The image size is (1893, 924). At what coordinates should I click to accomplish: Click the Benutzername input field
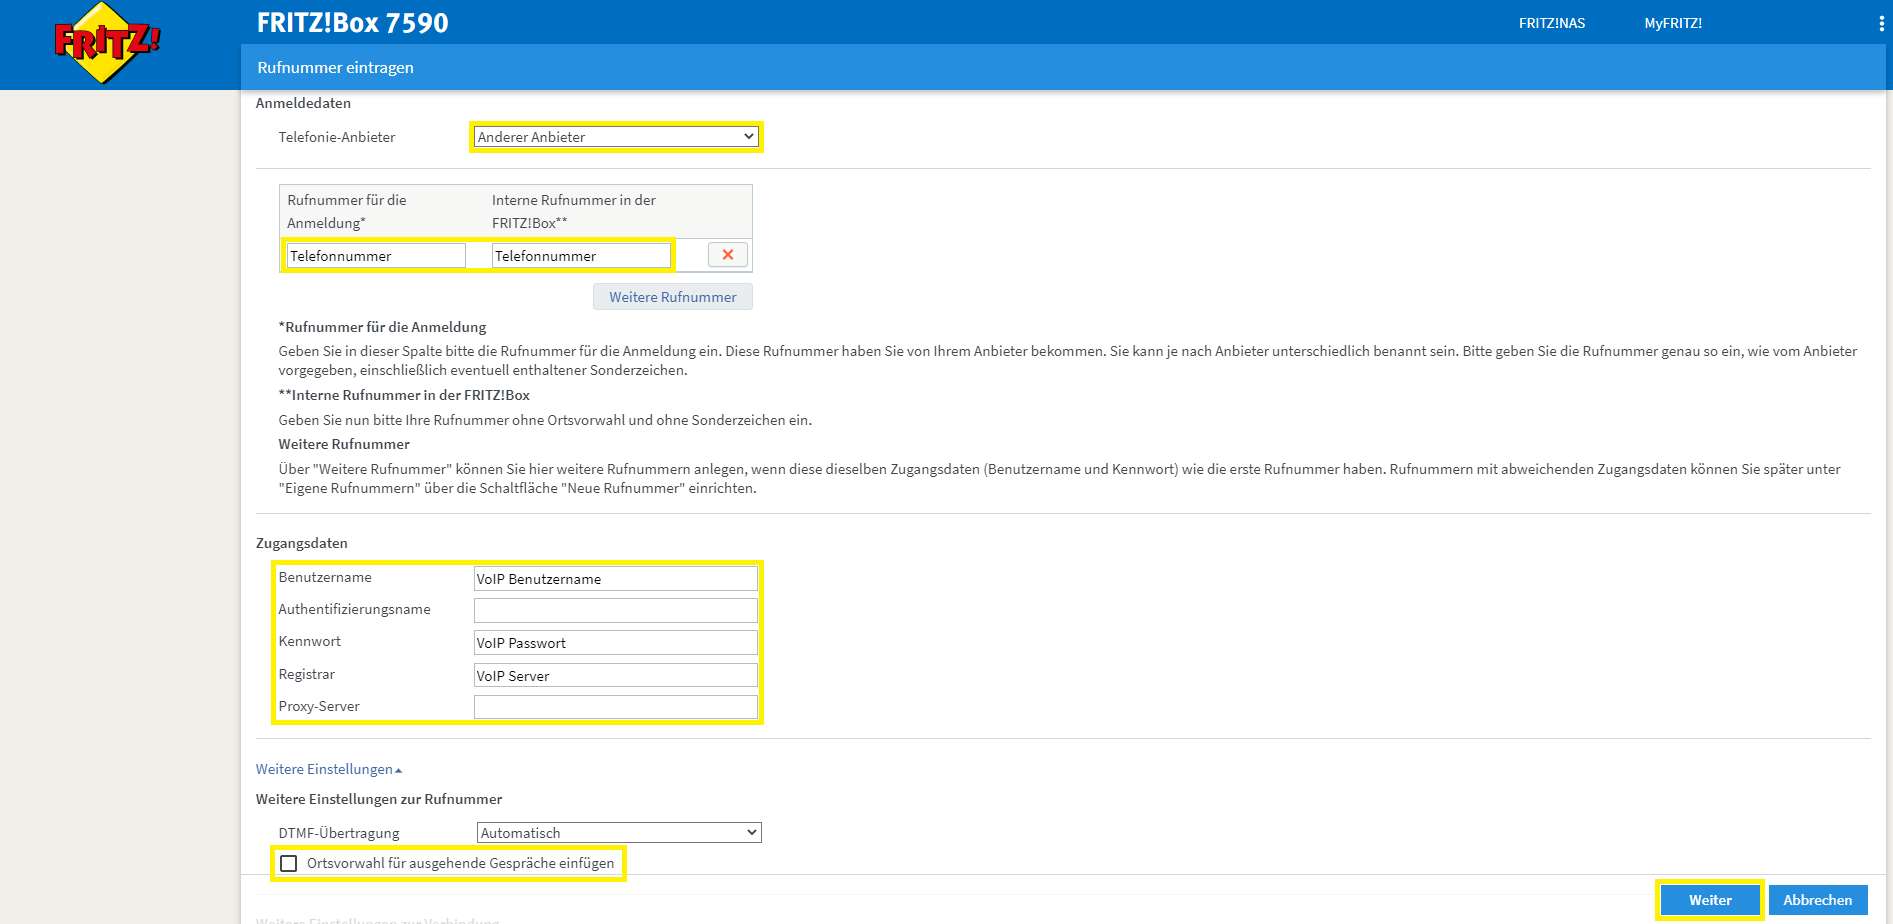[616, 578]
